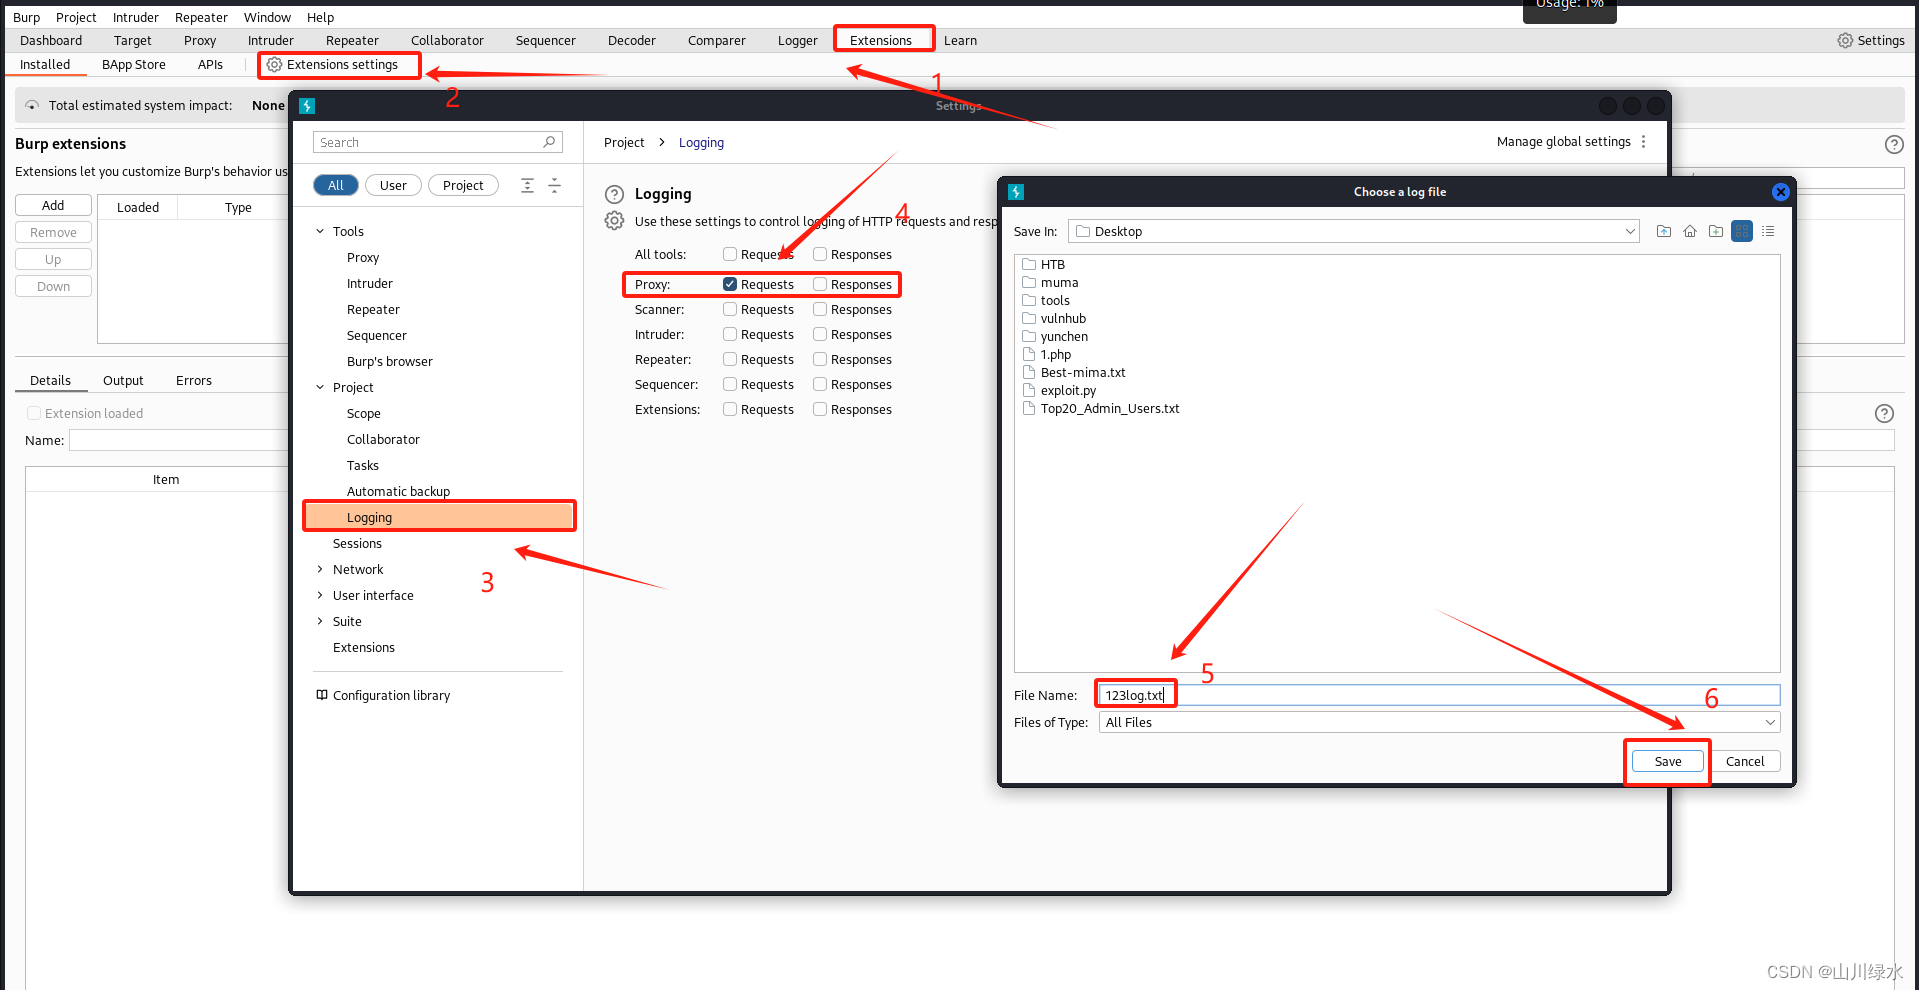Click the collapse all sections icon
This screenshot has height=990, width=1919.
[554, 186]
